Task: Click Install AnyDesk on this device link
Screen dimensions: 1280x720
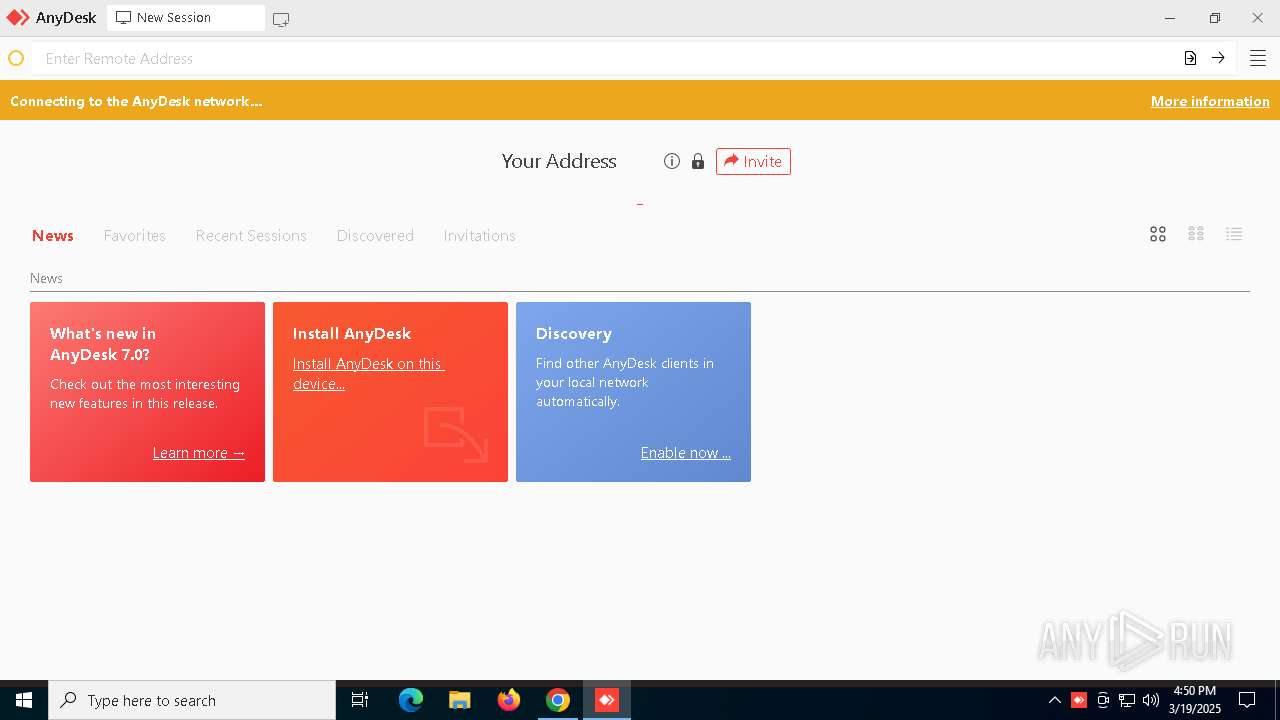Action: tap(369, 374)
